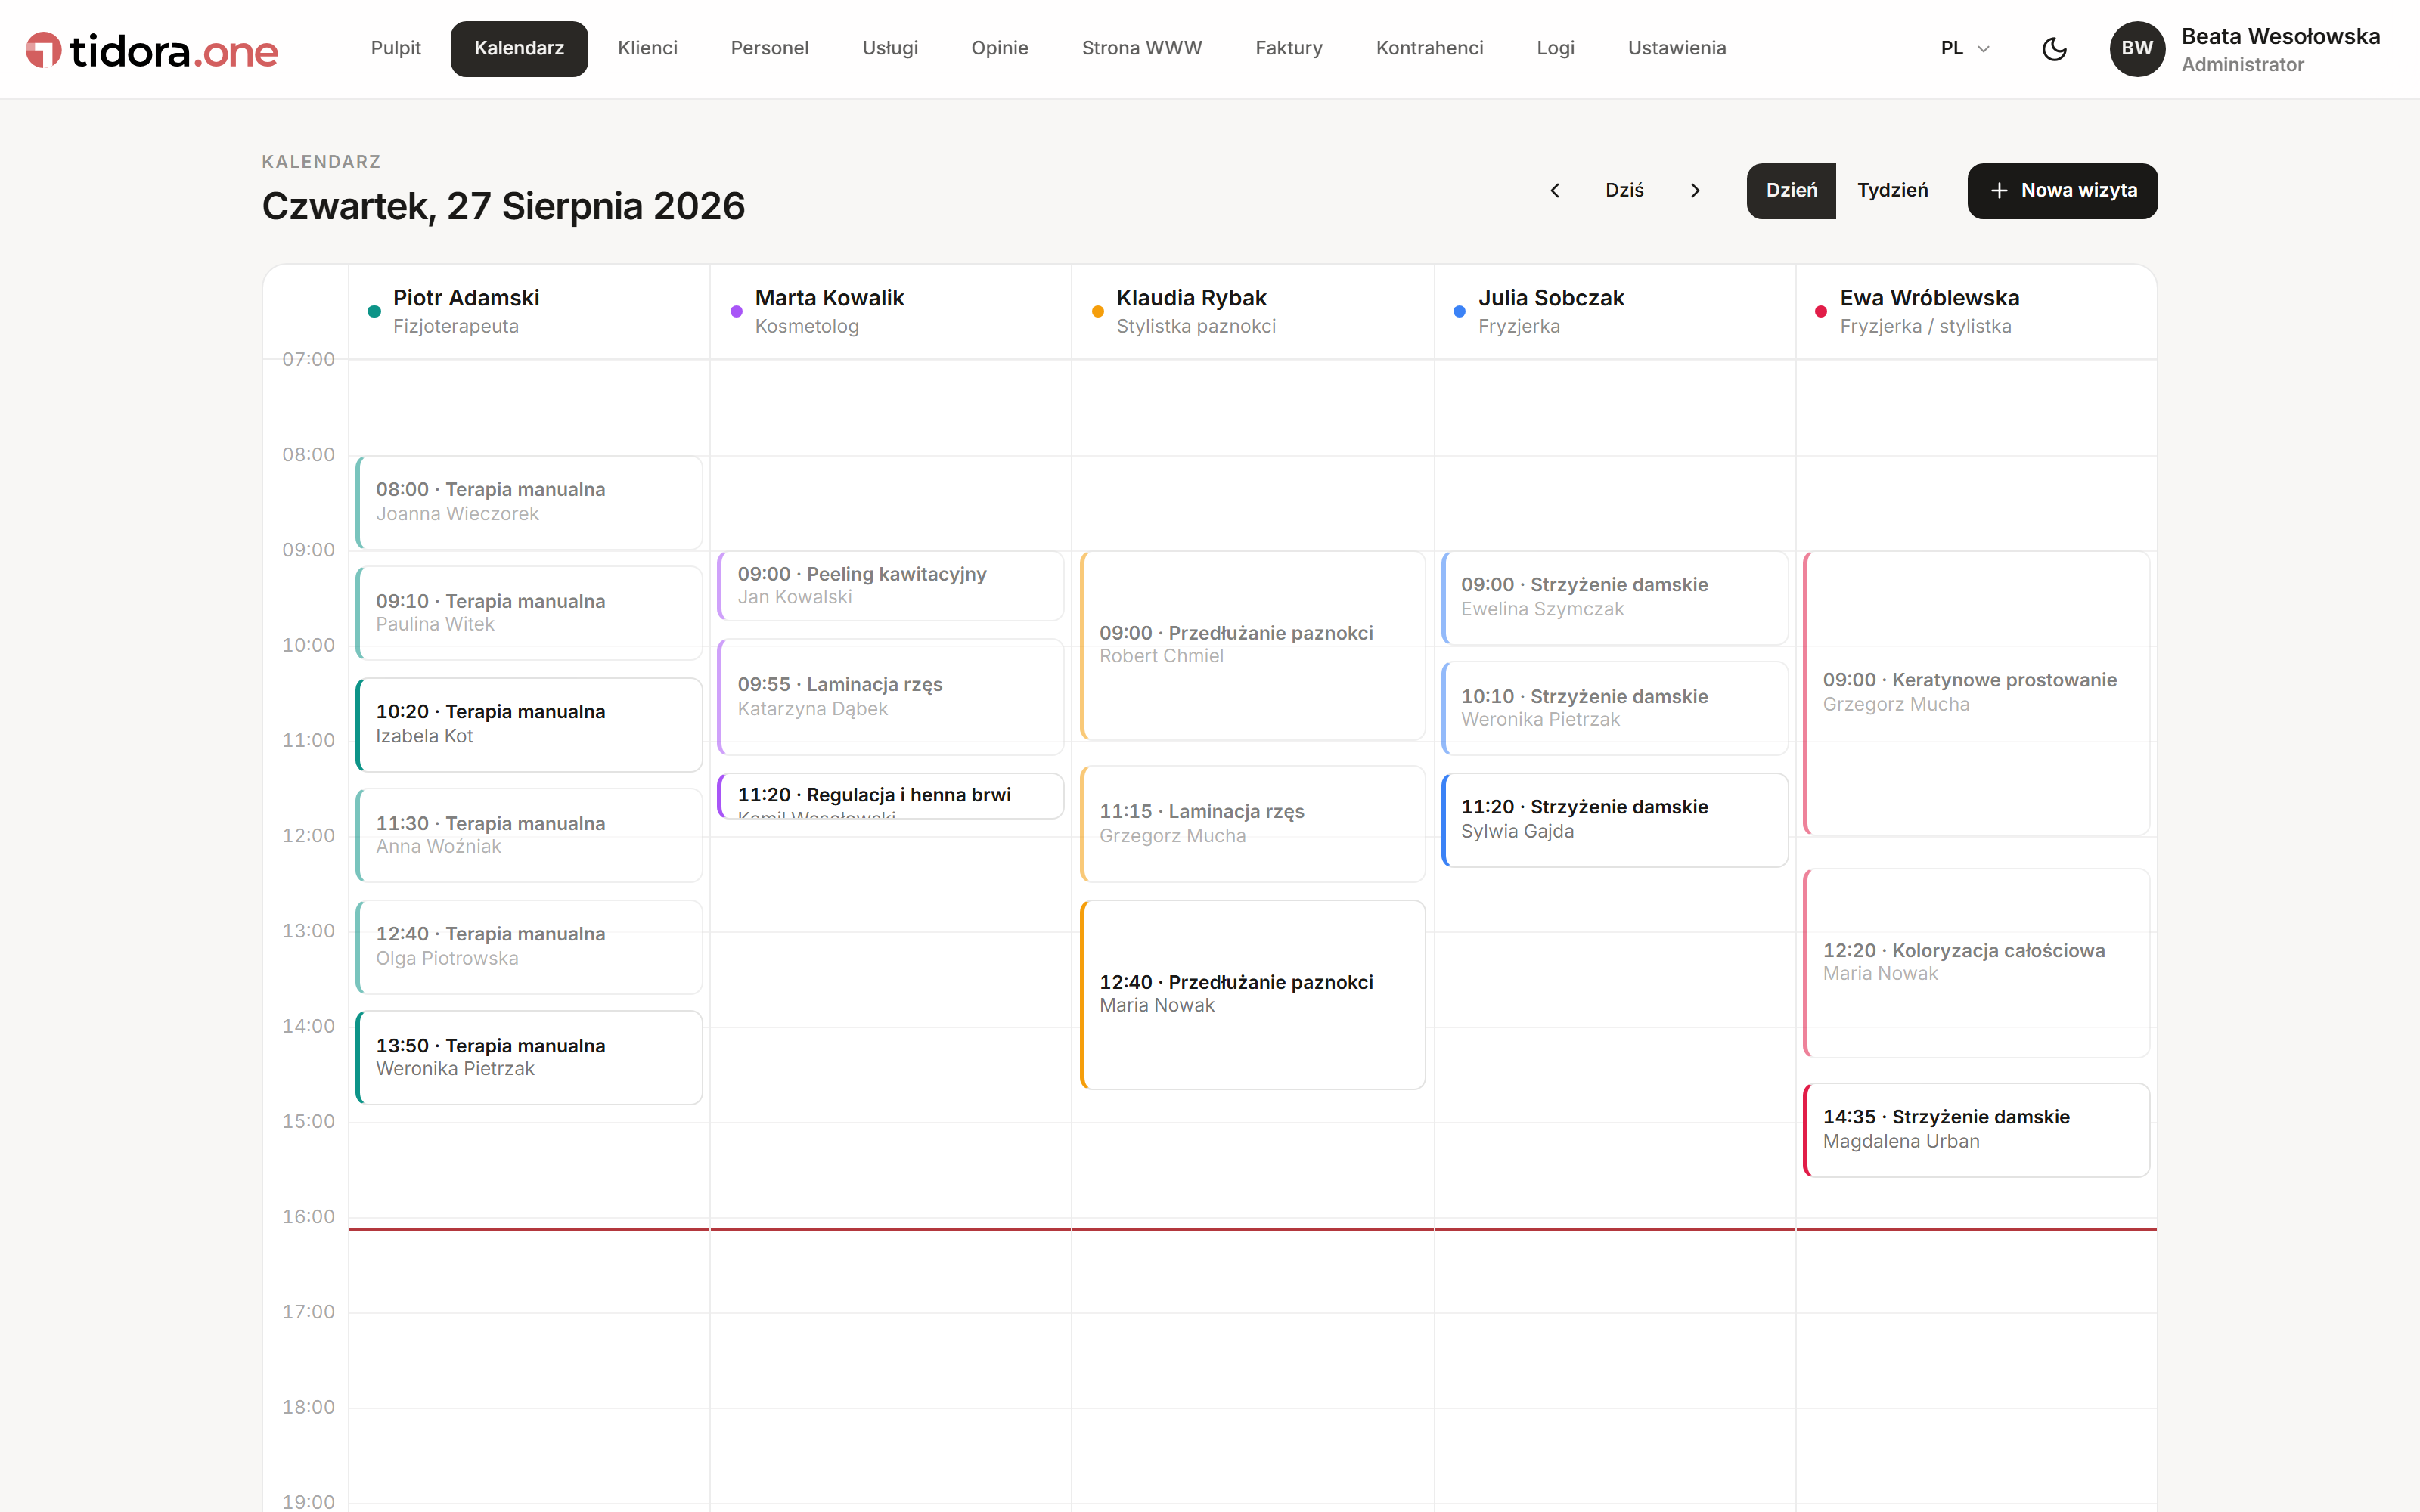
Task: Select Ewa Wróblewska column header
Action: click(1976, 311)
